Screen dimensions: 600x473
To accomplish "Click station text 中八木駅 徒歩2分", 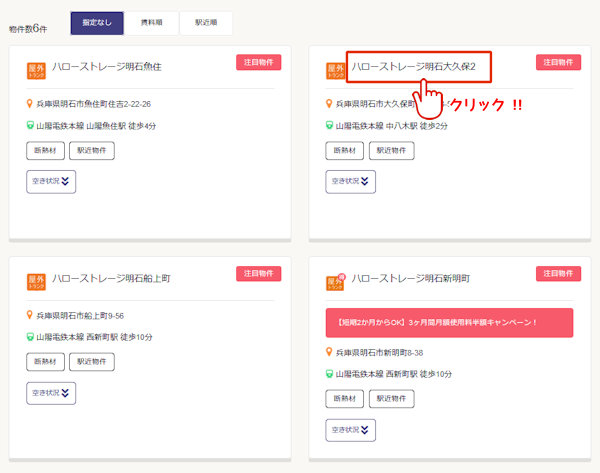I will (x=417, y=126).
